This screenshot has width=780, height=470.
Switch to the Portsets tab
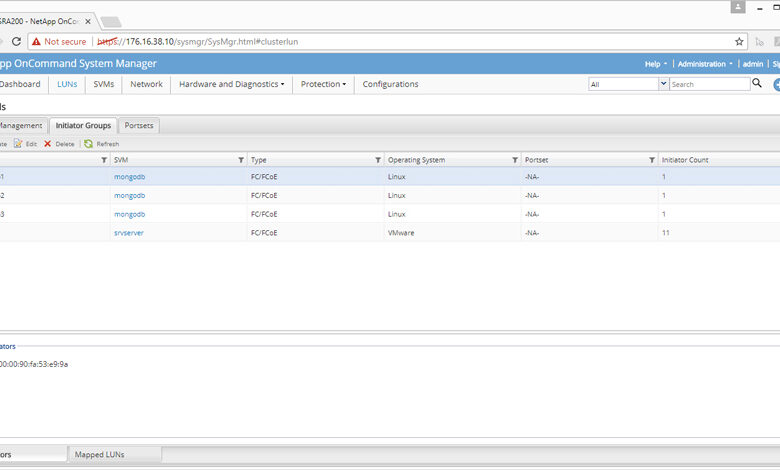tap(139, 125)
